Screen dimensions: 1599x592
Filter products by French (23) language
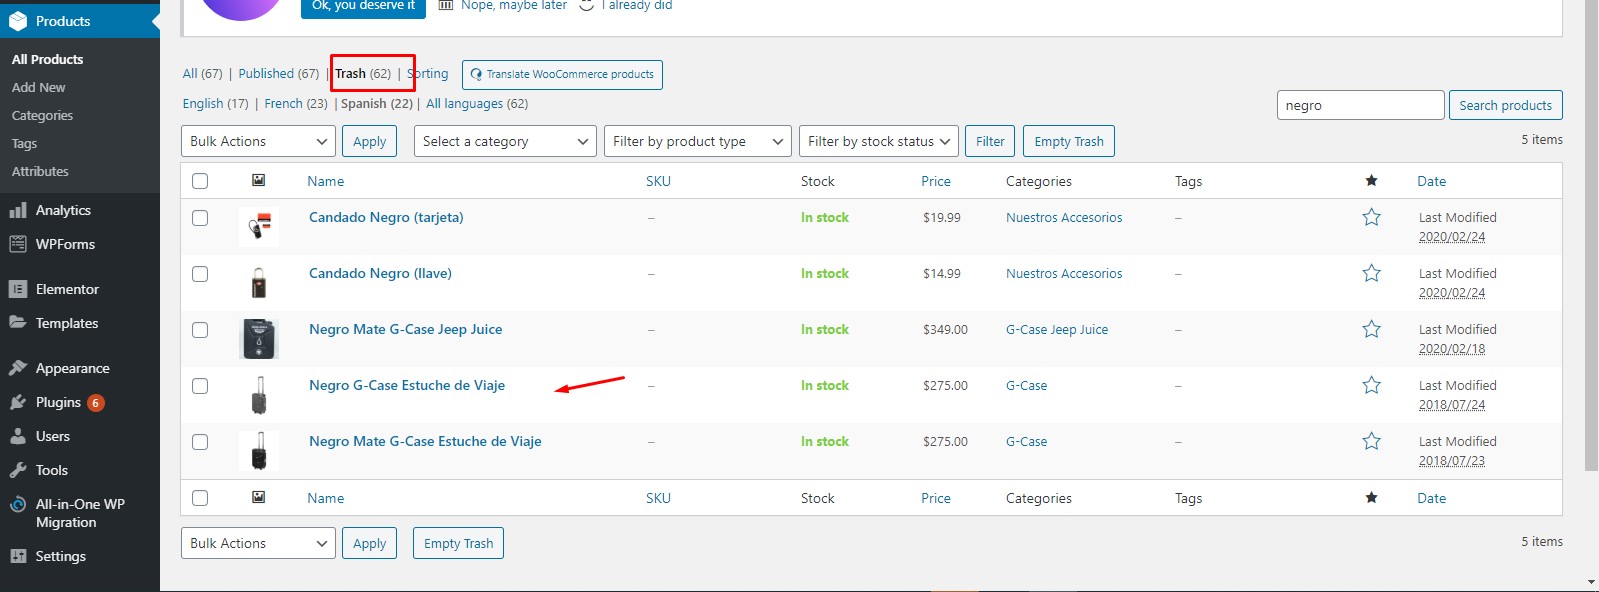(x=296, y=103)
